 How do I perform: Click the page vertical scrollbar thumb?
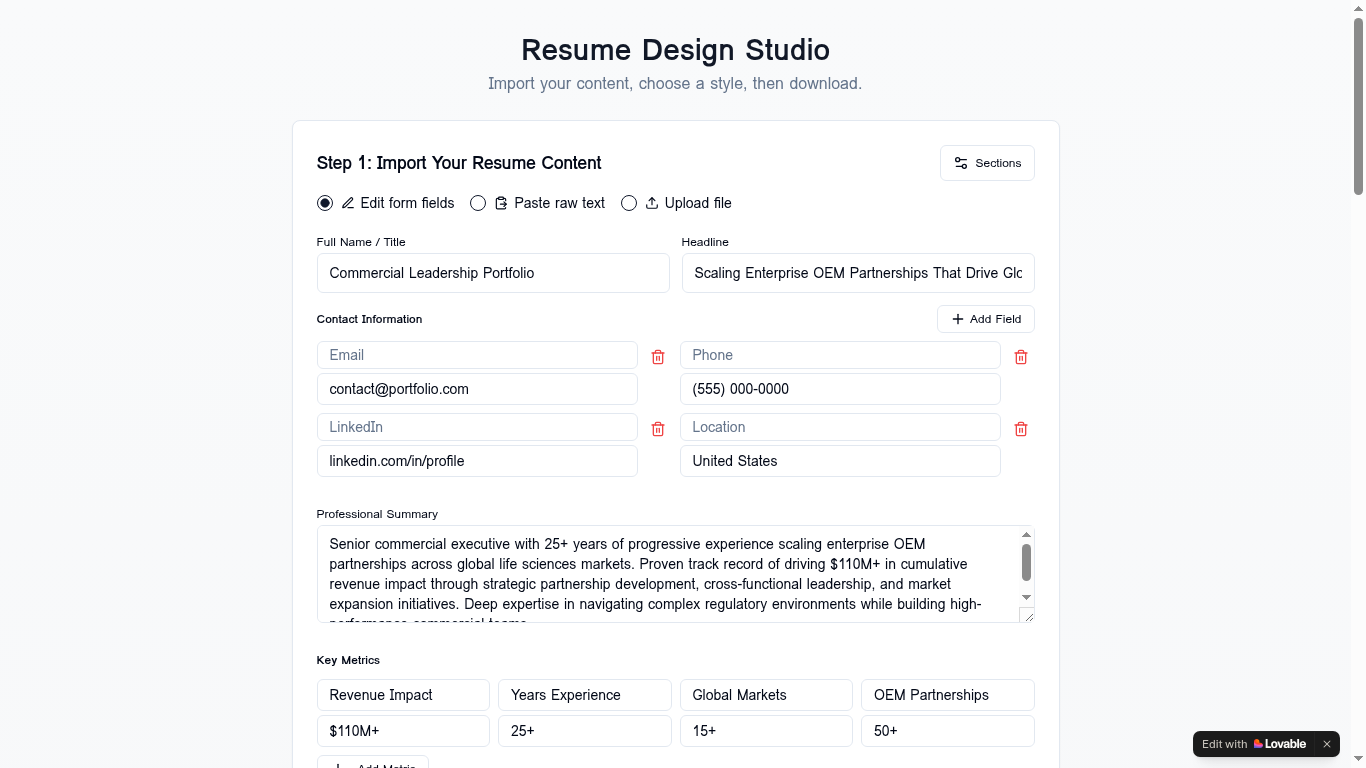[1358, 105]
